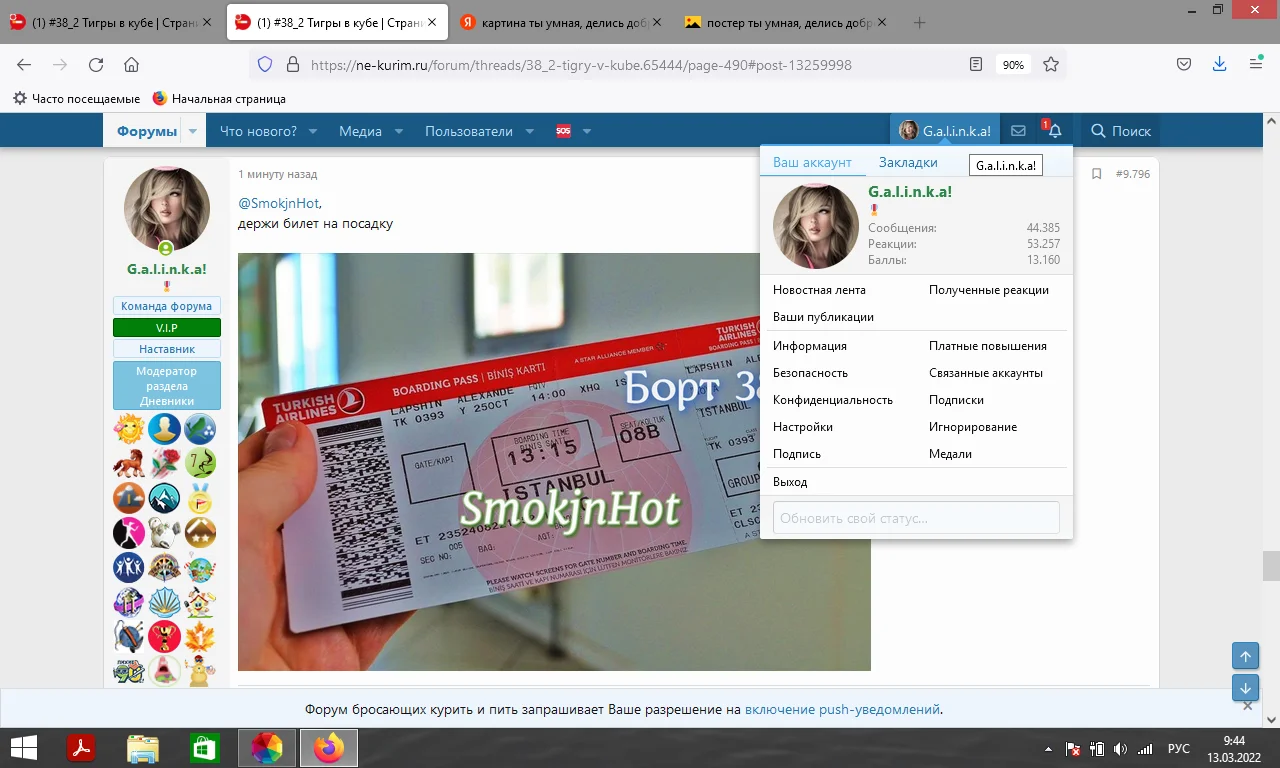Click the sun smiley badge
1280x768 pixels.
(x=129, y=429)
